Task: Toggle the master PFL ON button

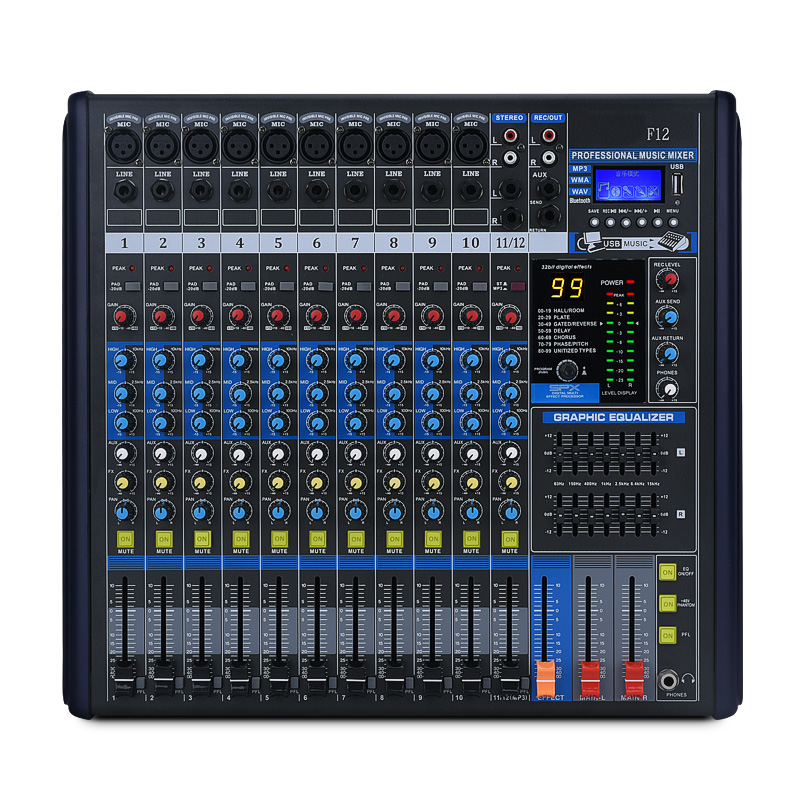Action: (x=667, y=636)
